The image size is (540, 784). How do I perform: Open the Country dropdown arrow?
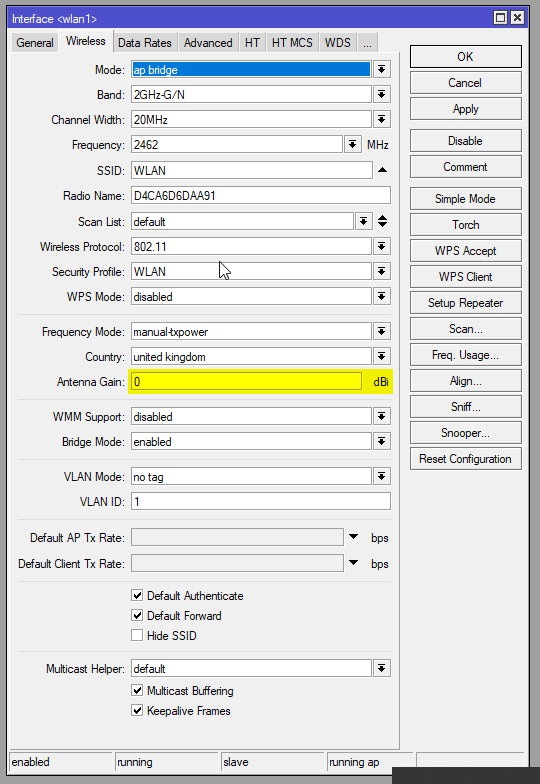382,356
